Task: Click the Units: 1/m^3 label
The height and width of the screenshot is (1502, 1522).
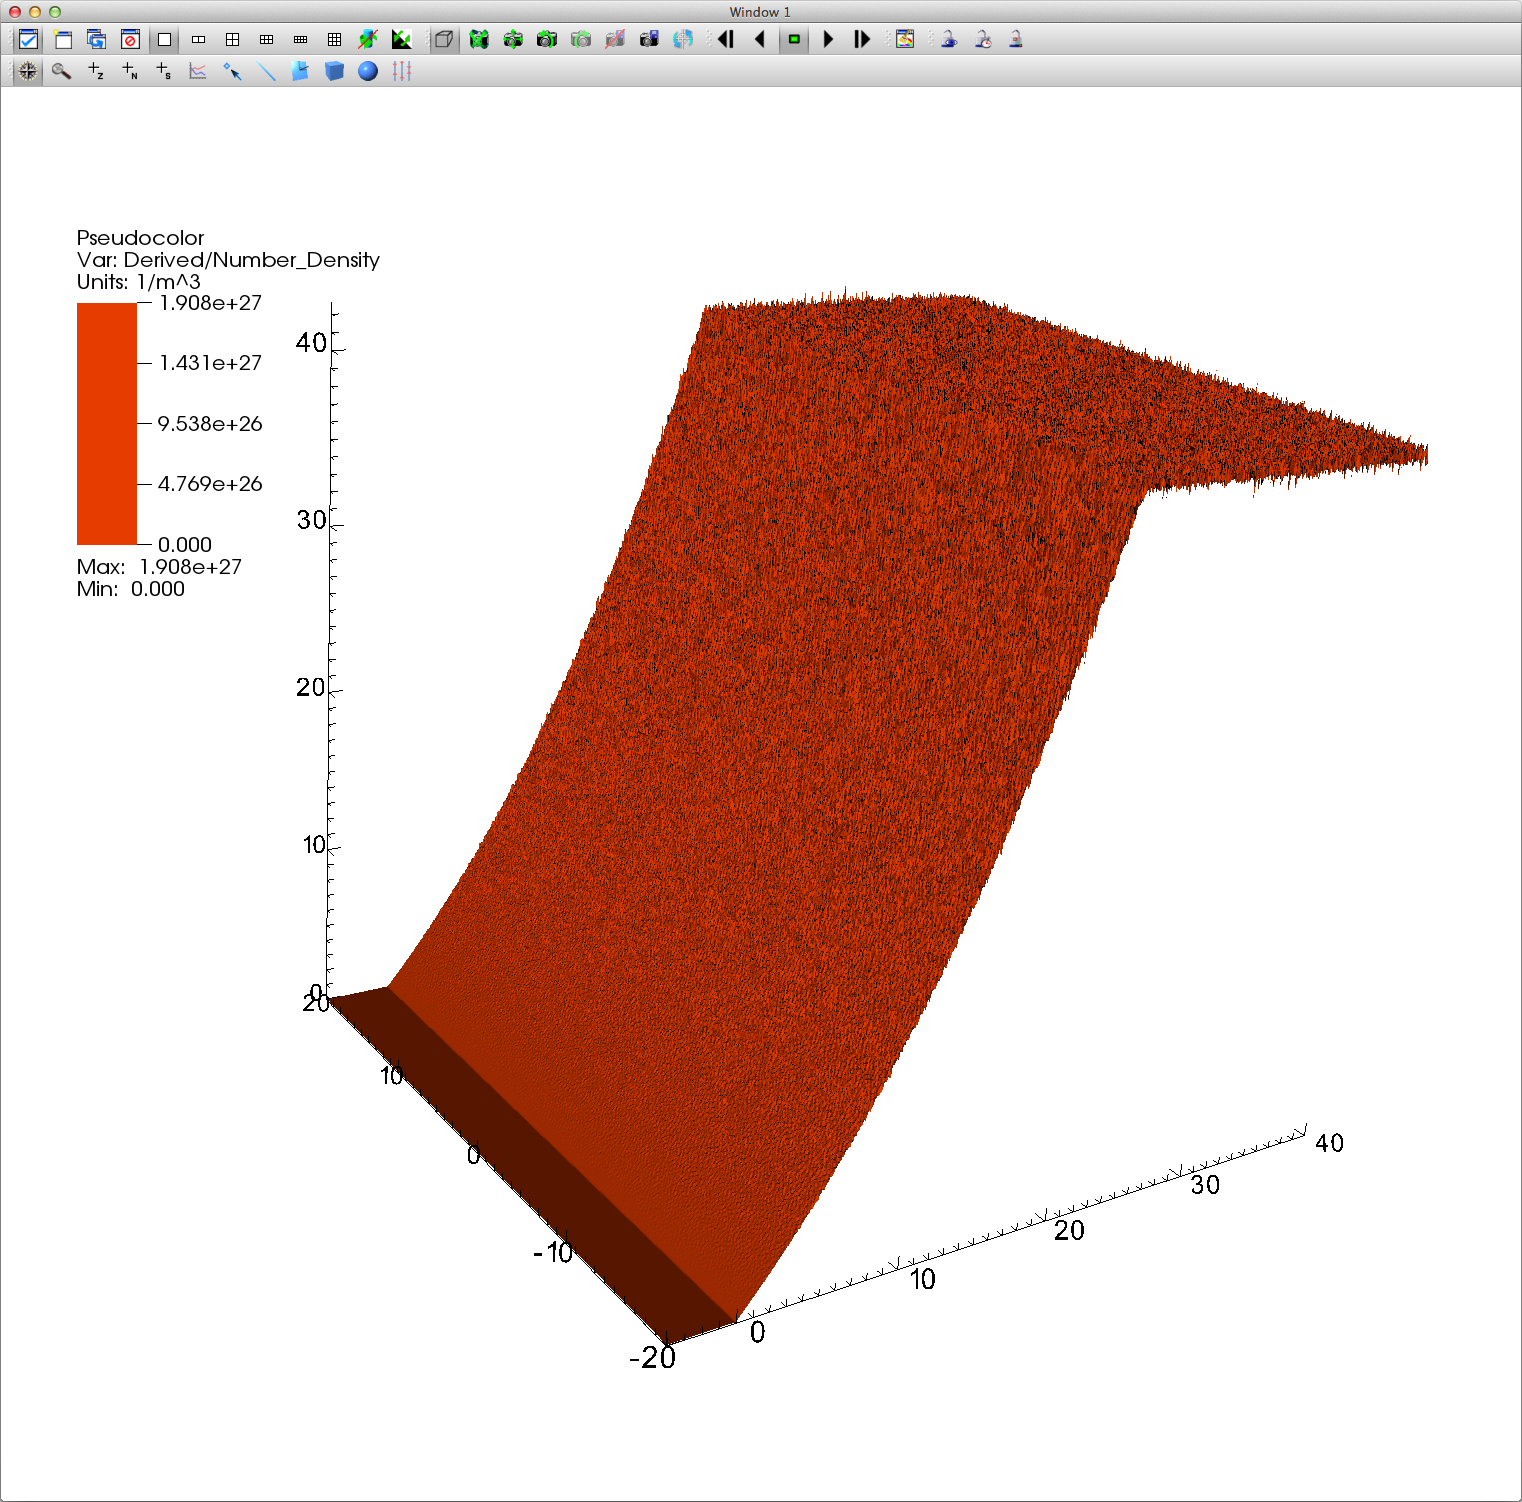Action: click(138, 282)
